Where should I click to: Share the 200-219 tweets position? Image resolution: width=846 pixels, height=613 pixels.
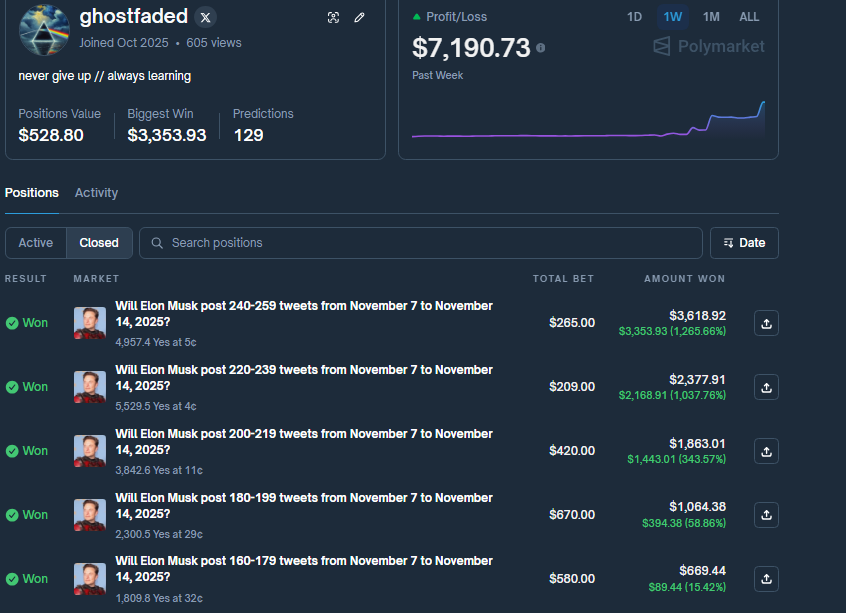[766, 451]
